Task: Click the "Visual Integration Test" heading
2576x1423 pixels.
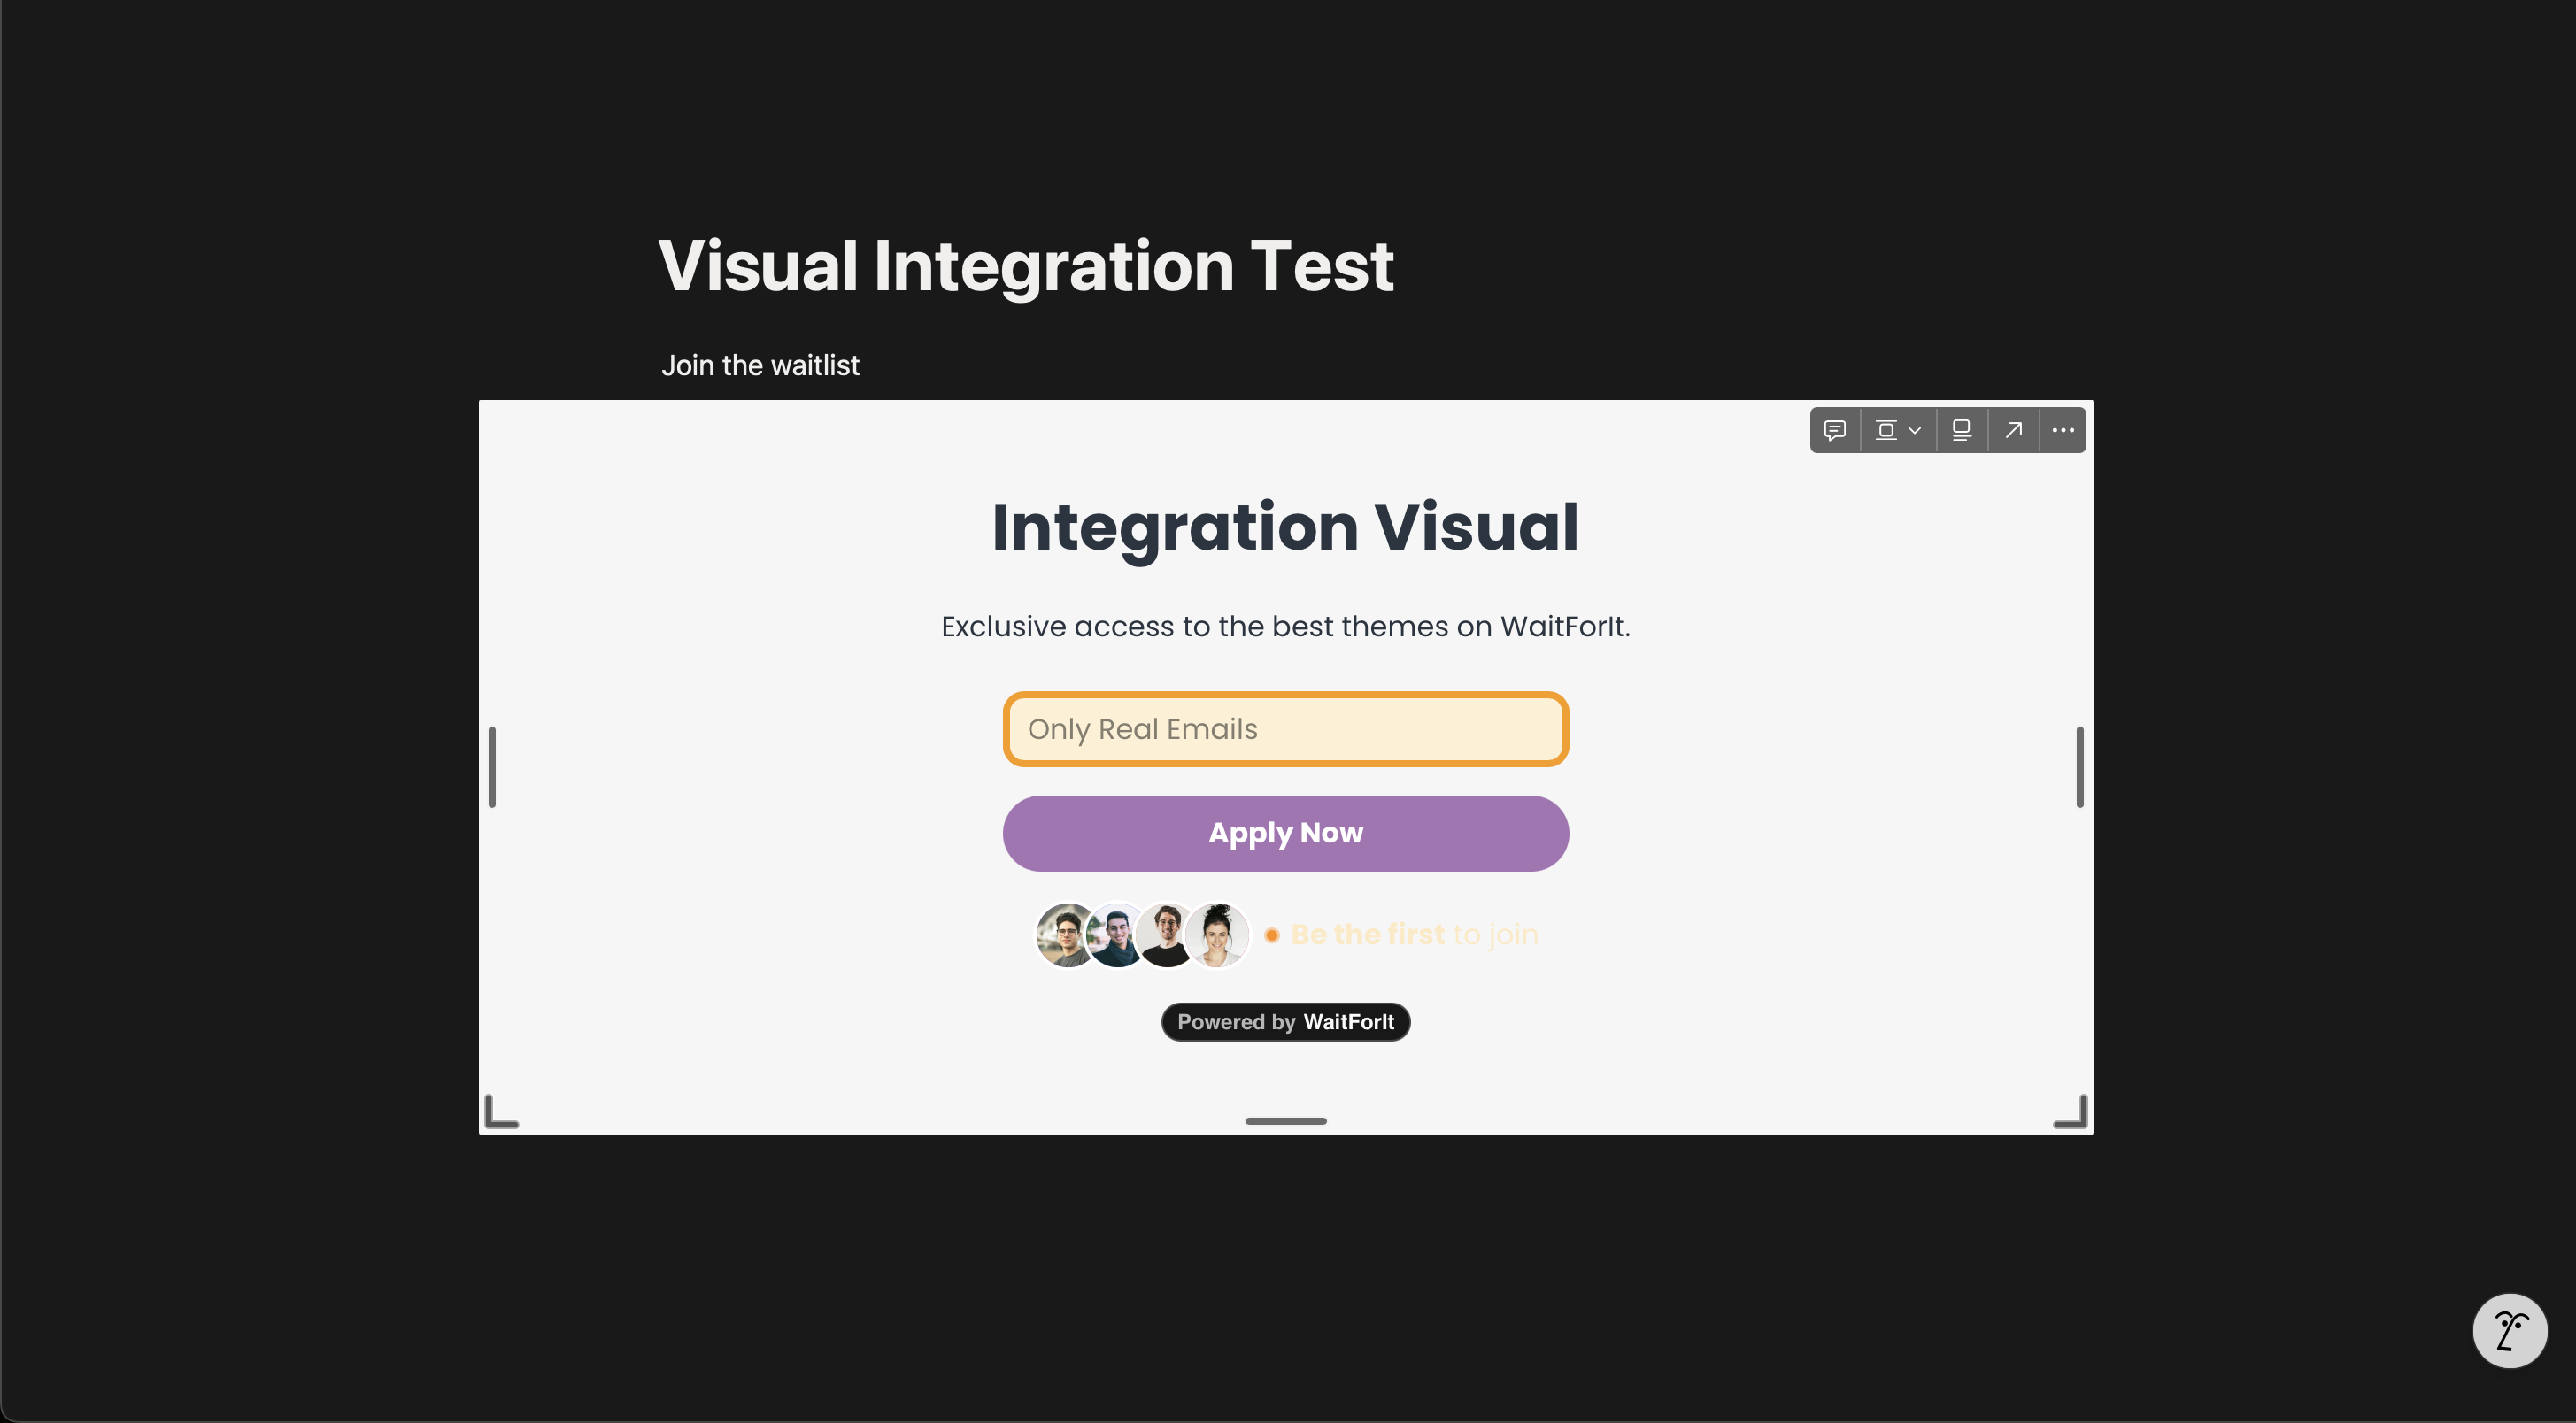Action: (1026, 265)
